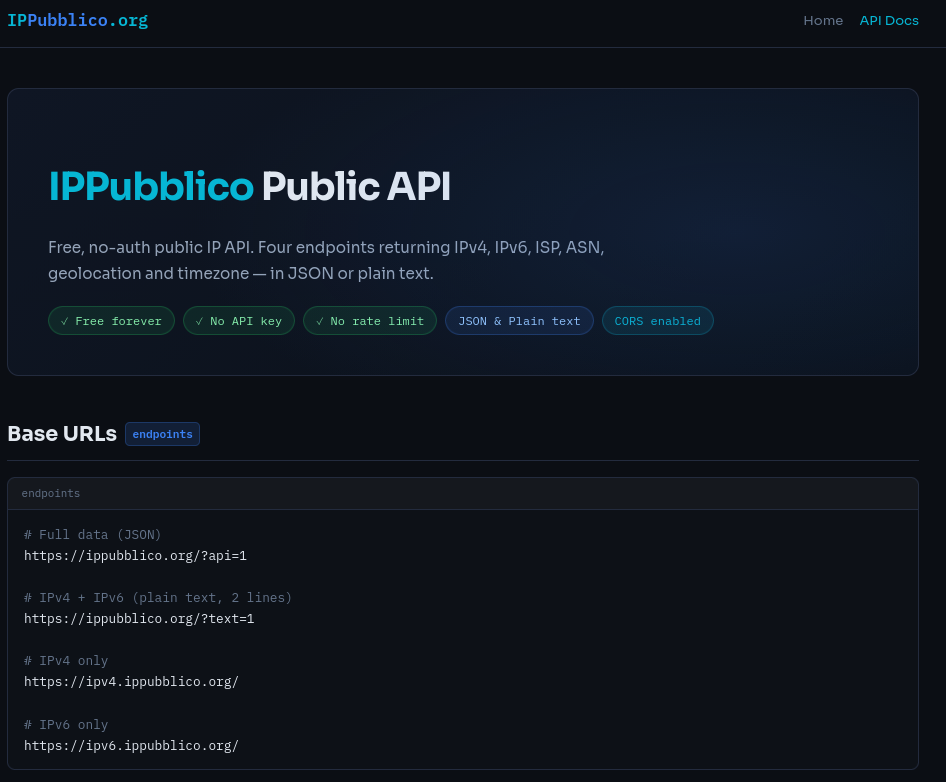Image resolution: width=946 pixels, height=782 pixels.
Task: Click the CORS enabled badge
Action: tap(658, 321)
